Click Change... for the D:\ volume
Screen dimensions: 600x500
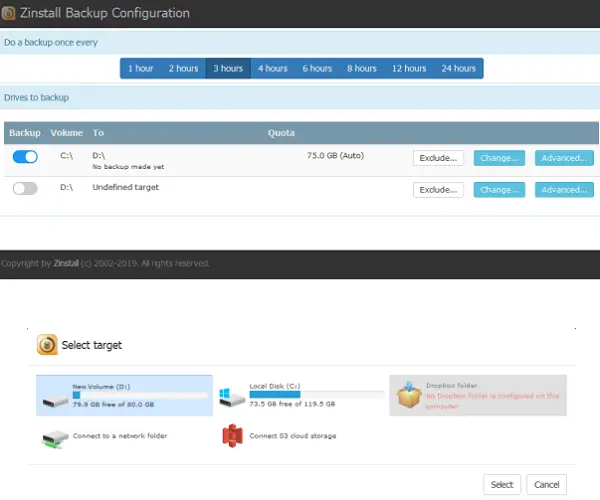(499, 190)
